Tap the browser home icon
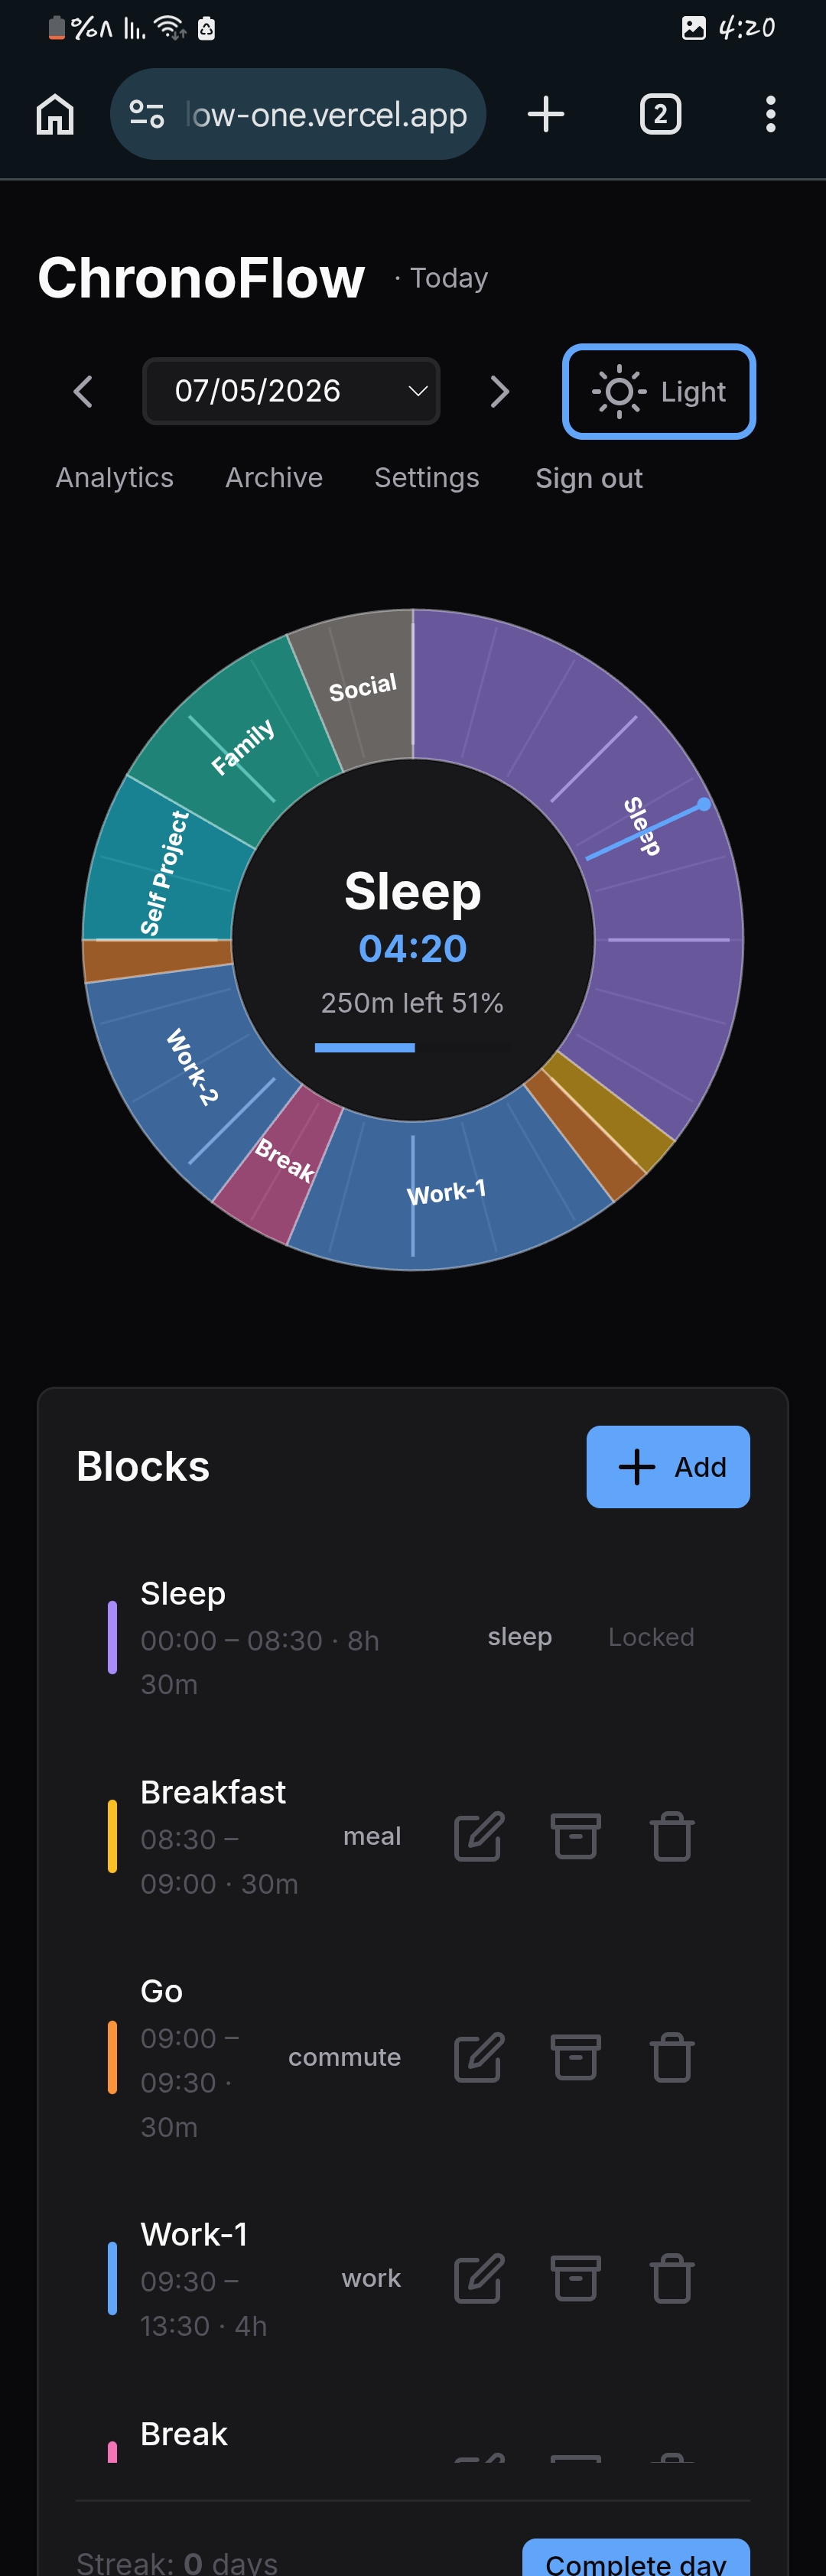Viewport: 826px width, 2576px height. coord(55,114)
